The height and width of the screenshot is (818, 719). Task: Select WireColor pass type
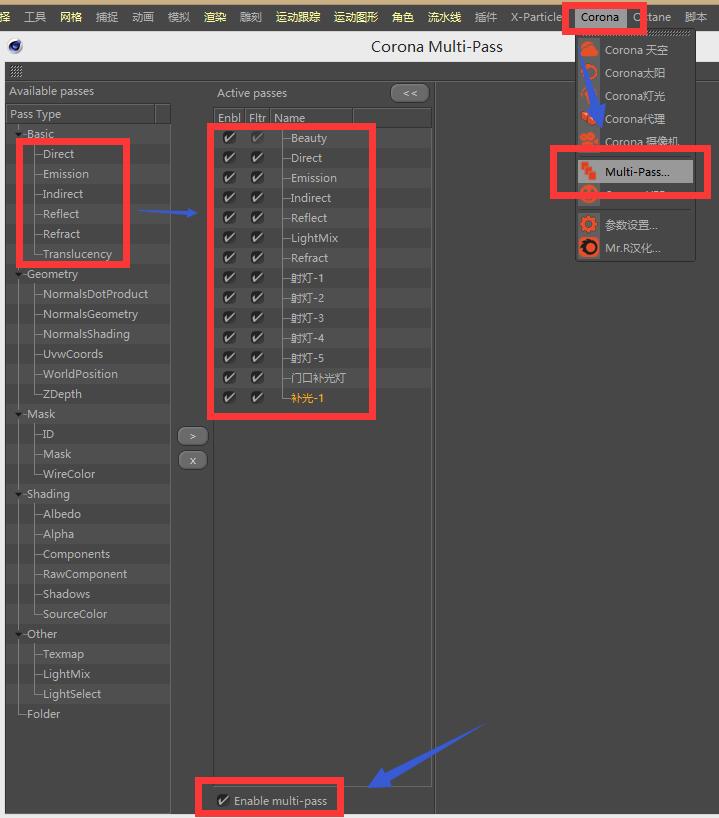pyautogui.click(x=69, y=474)
